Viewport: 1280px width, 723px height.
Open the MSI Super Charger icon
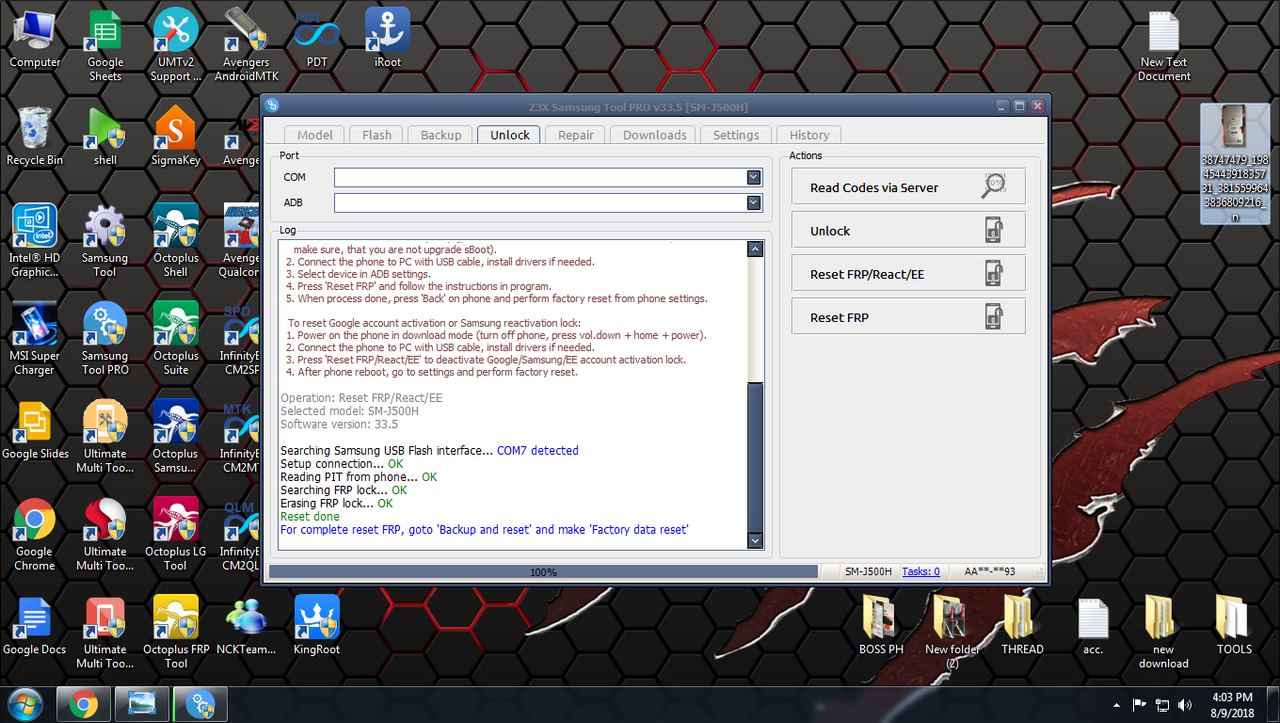35,339
